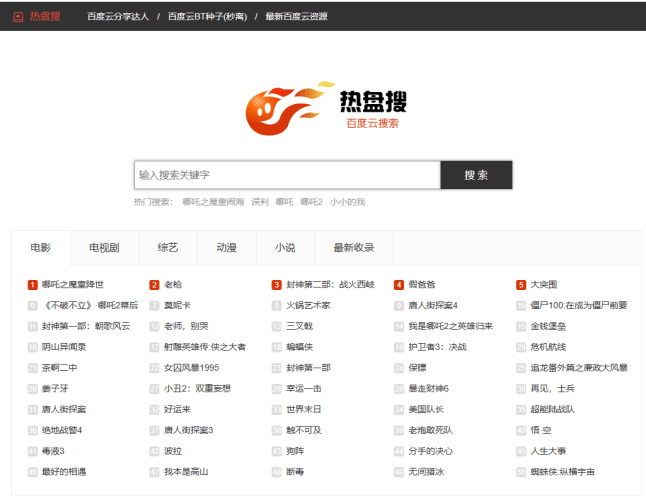This screenshot has height=500, width=646.
Task: Open movie entry 唐人街探案3
Action: tap(188, 430)
